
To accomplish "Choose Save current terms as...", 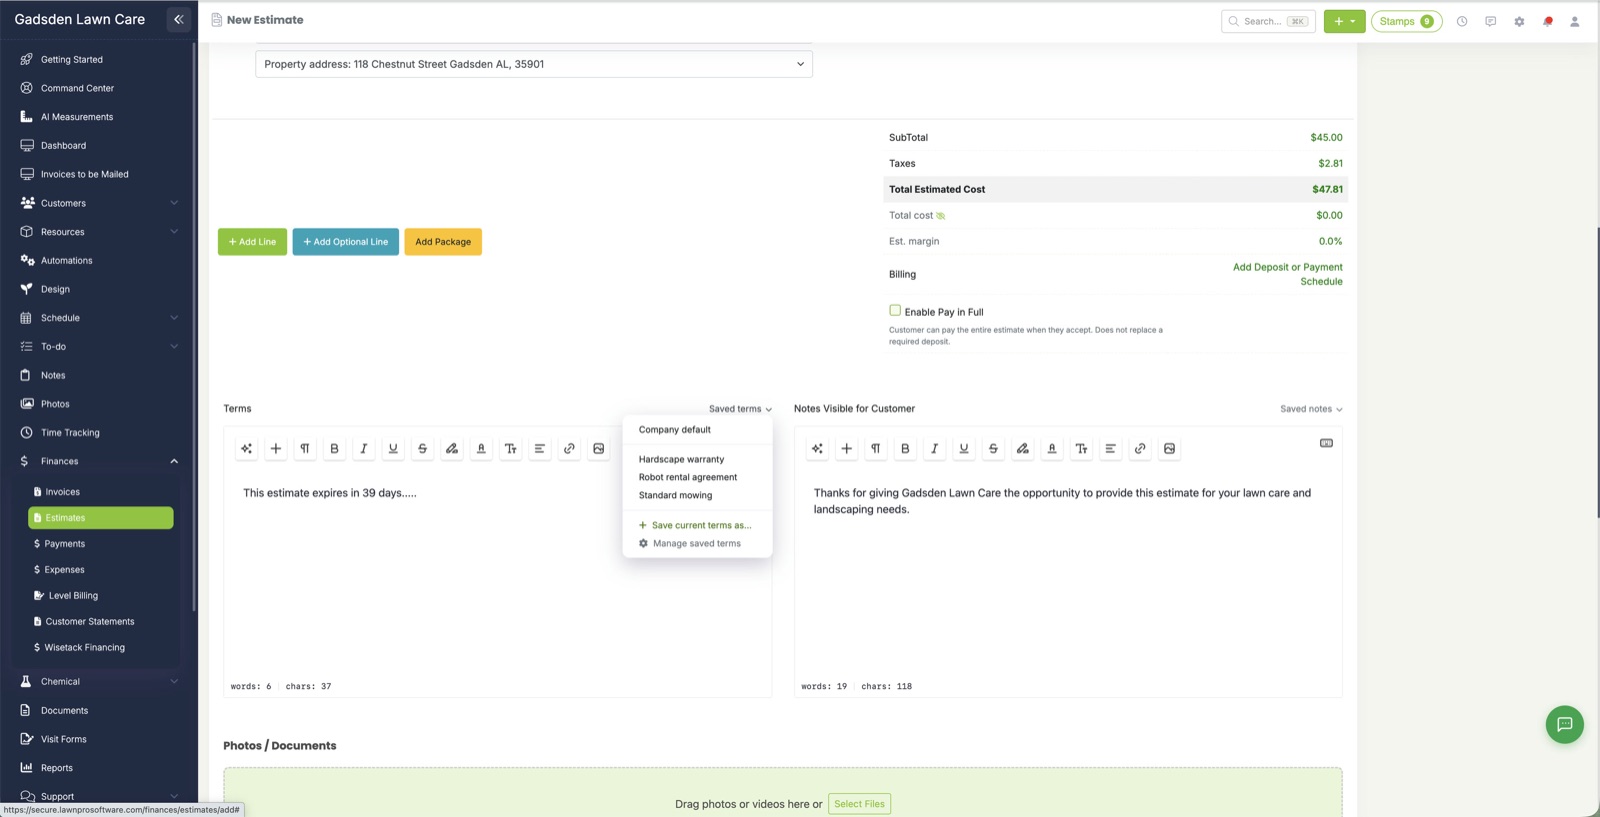I will point(695,525).
